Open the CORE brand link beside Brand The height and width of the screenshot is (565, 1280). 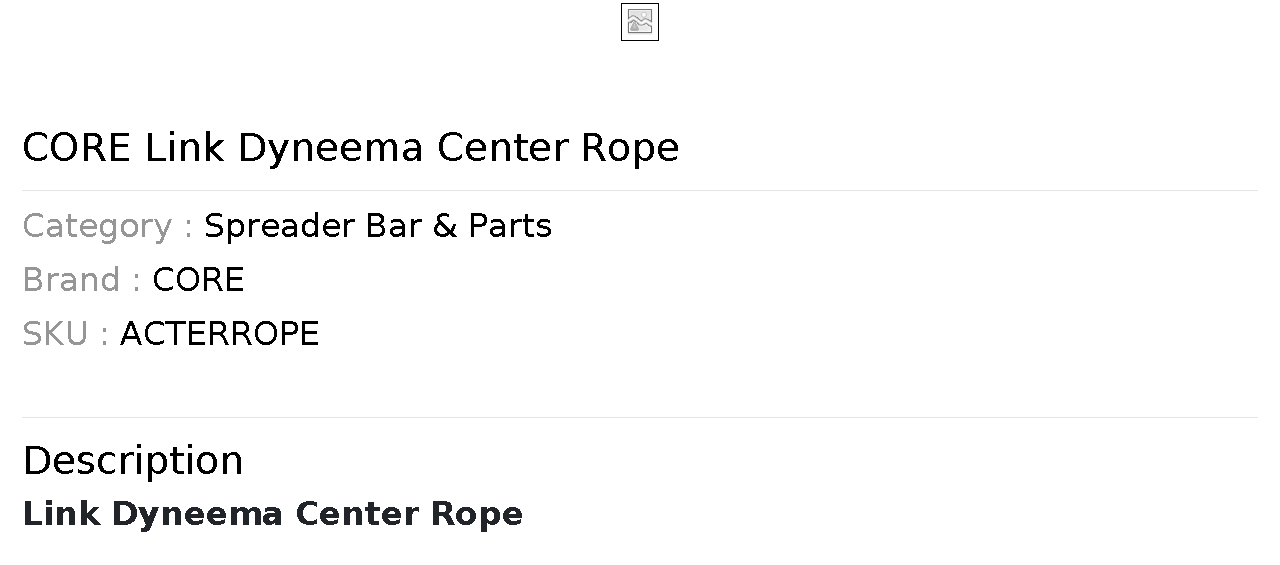[x=198, y=280]
